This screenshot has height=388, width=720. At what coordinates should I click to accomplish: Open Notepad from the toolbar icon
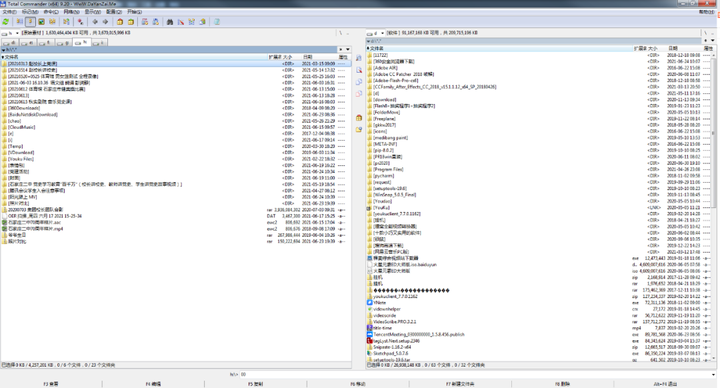[x=217, y=22]
